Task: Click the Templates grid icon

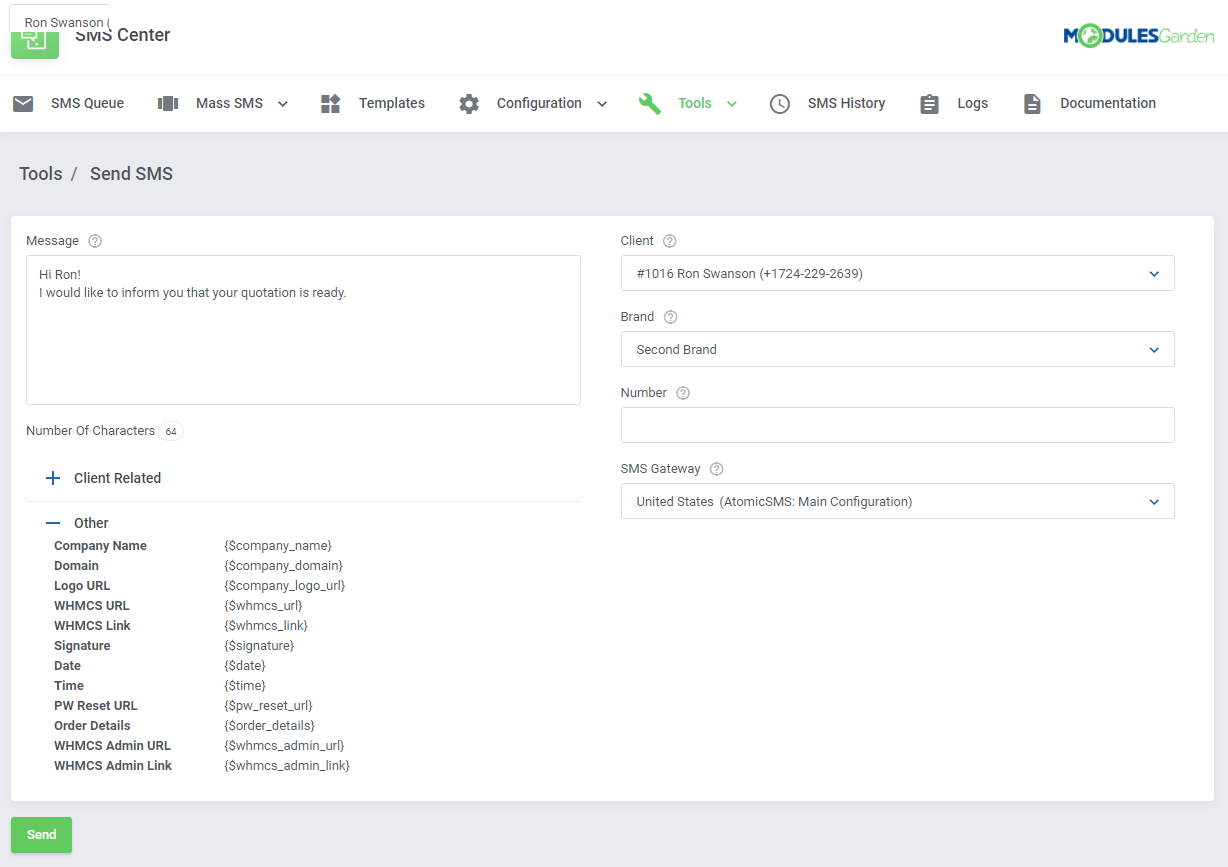Action: point(330,102)
